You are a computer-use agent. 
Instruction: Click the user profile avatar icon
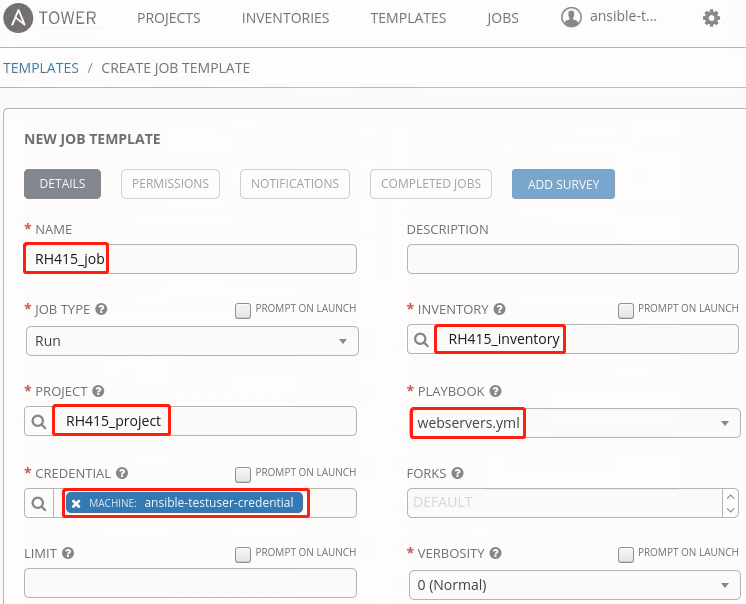(x=571, y=17)
